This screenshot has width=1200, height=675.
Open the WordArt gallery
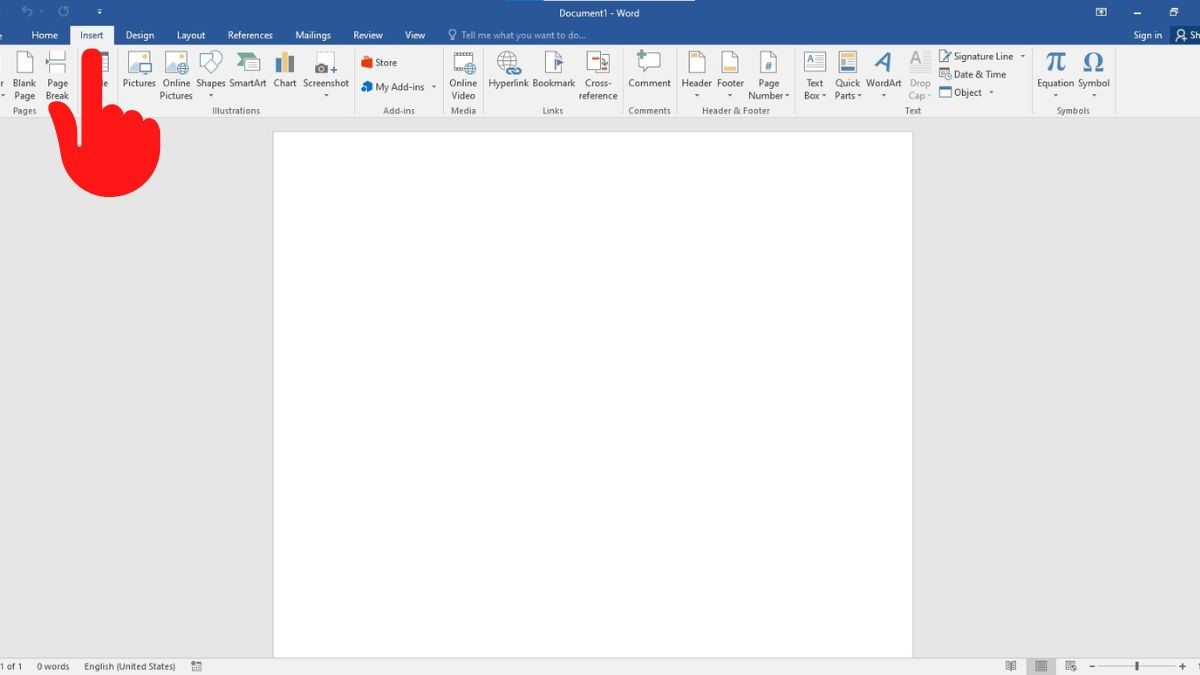pyautogui.click(x=884, y=75)
